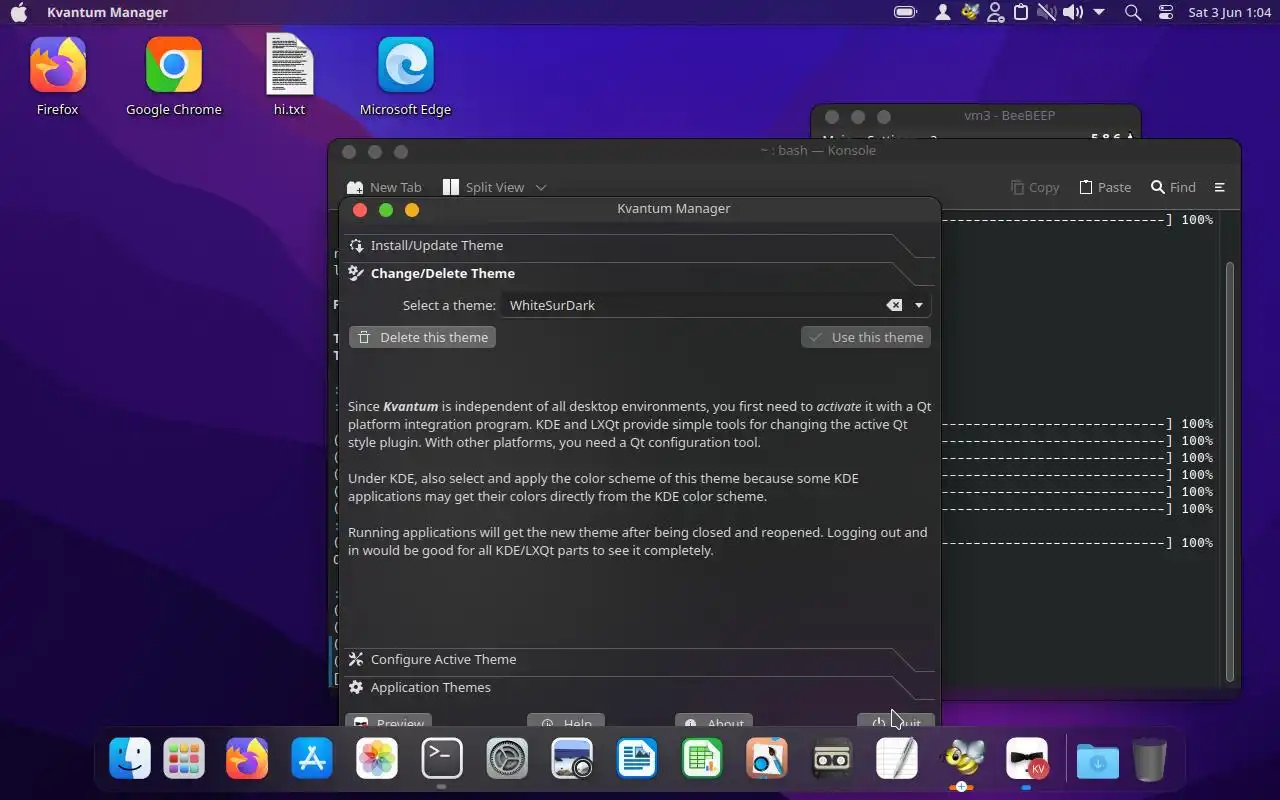
Task: Click the Kvantum Manager menu bar title
Action: pyautogui.click(x=107, y=13)
